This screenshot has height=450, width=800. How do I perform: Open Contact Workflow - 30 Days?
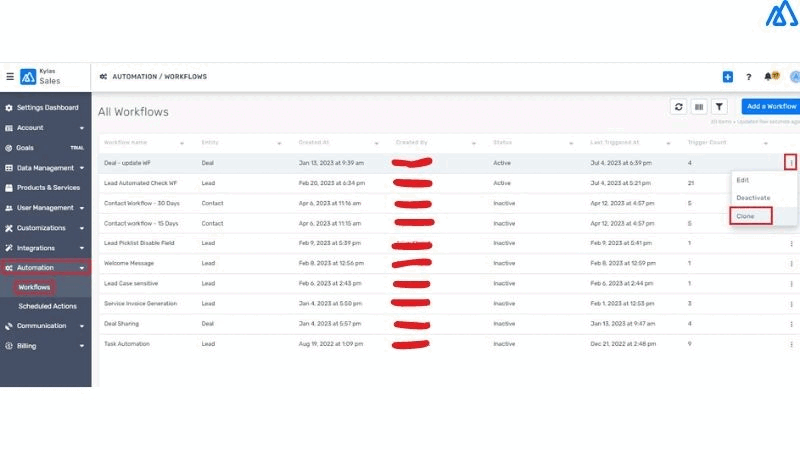pyautogui.click(x=142, y=203)
